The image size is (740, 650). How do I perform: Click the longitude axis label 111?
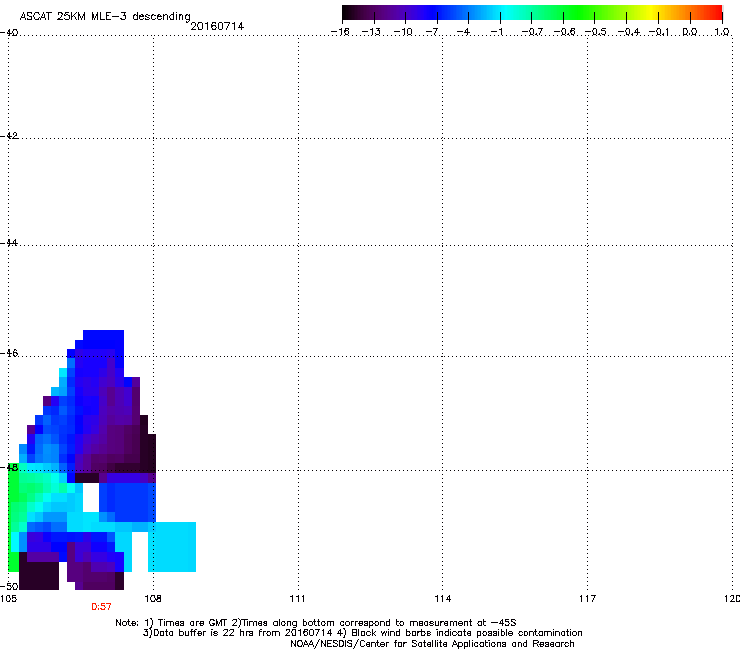tap(297, 599)
